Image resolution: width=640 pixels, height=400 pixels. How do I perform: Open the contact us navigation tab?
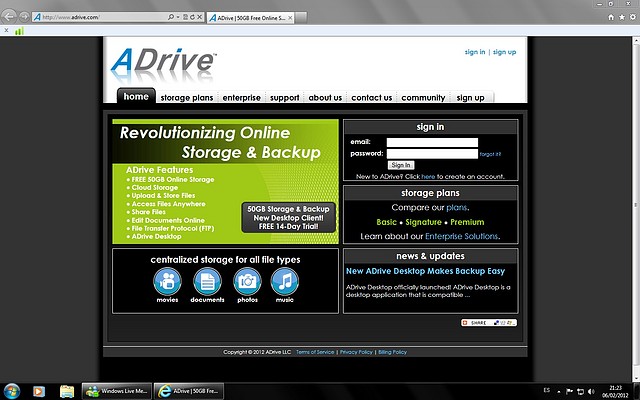371,98
